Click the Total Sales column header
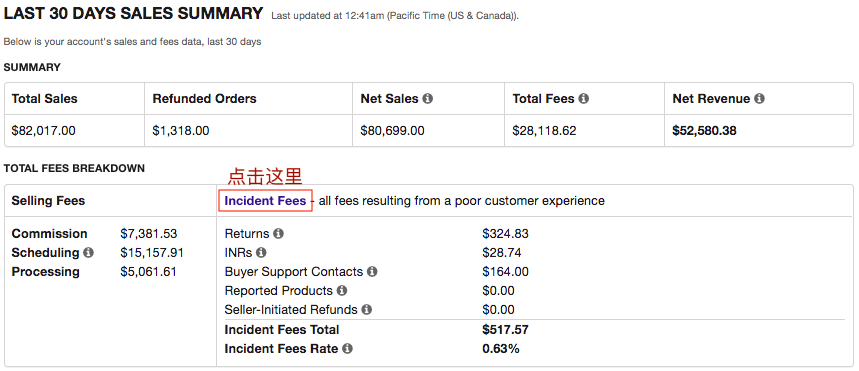The image size is (859, 371). point(45,99)
